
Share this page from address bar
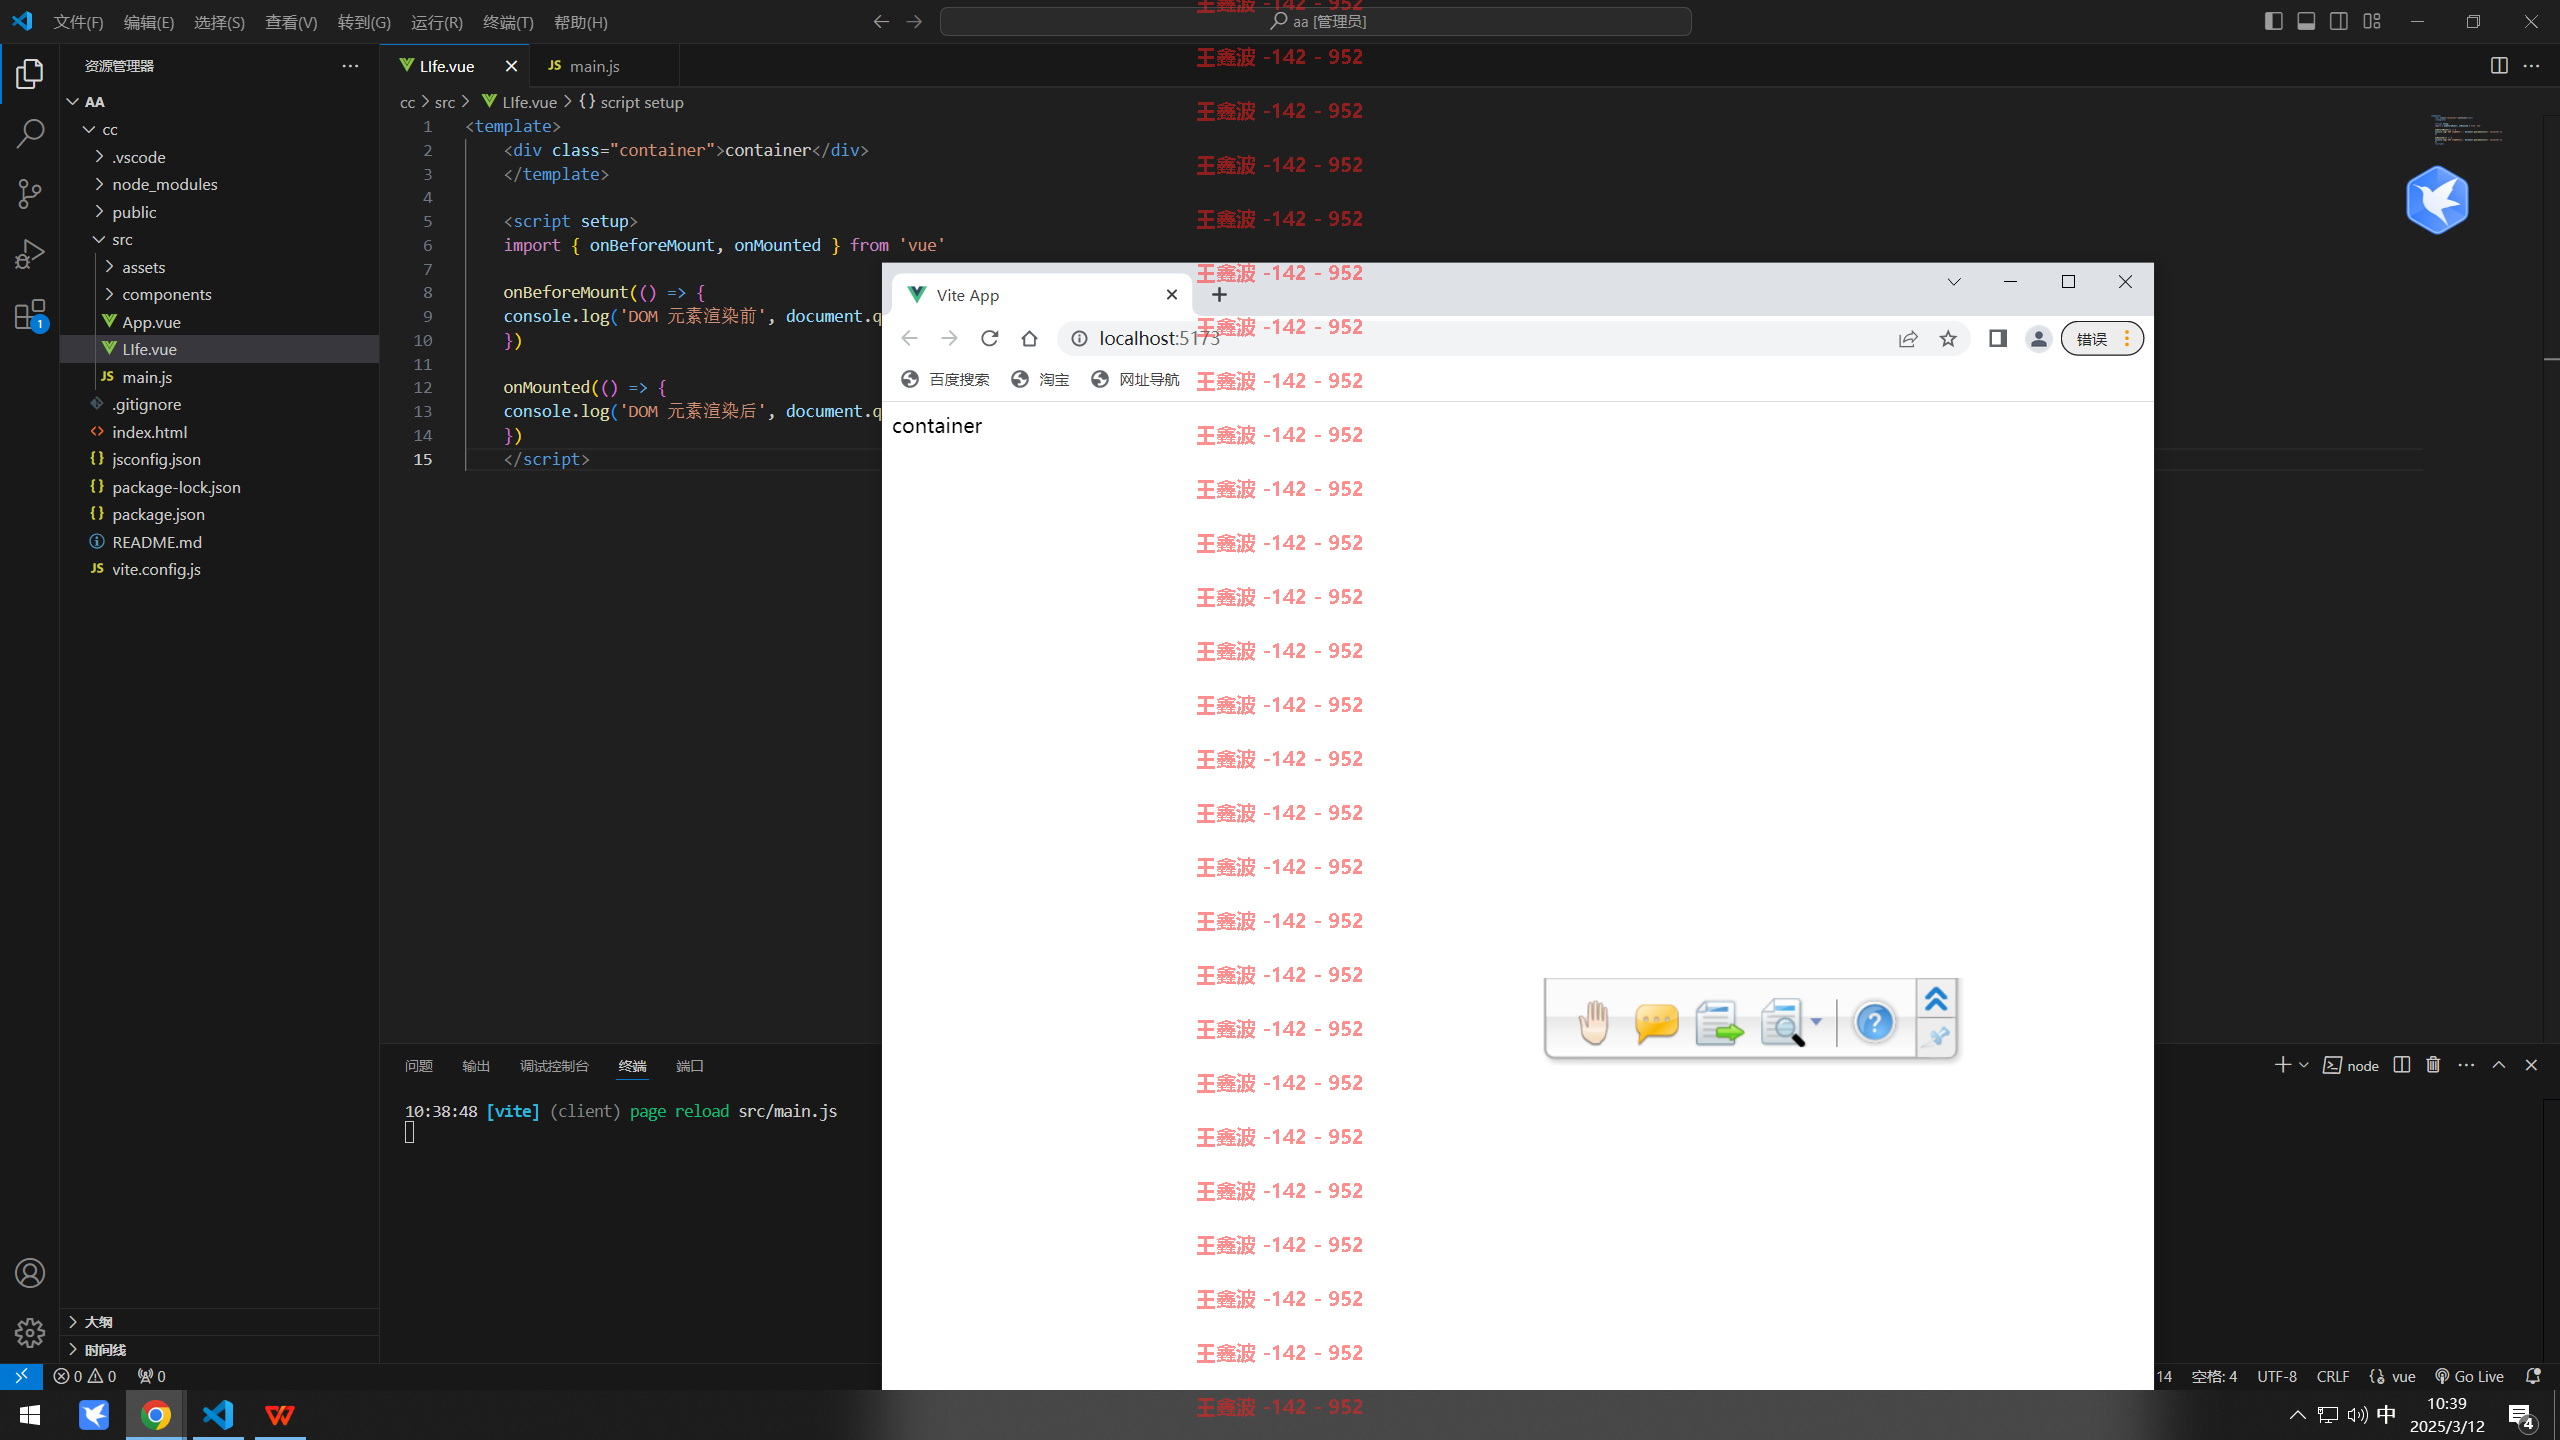coord(1908,338)
